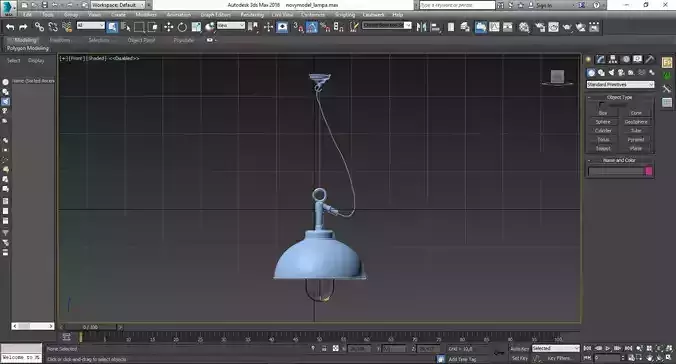
Task: Click the Go to Start button
Action: tap(588, 348)
